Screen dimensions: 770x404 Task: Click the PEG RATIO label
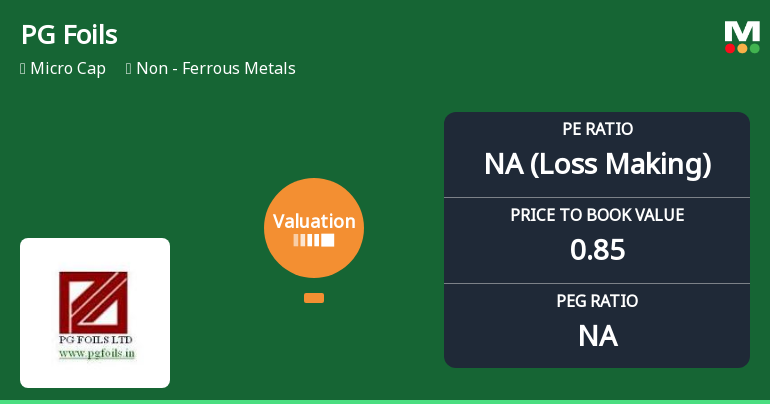click(597, 301)
